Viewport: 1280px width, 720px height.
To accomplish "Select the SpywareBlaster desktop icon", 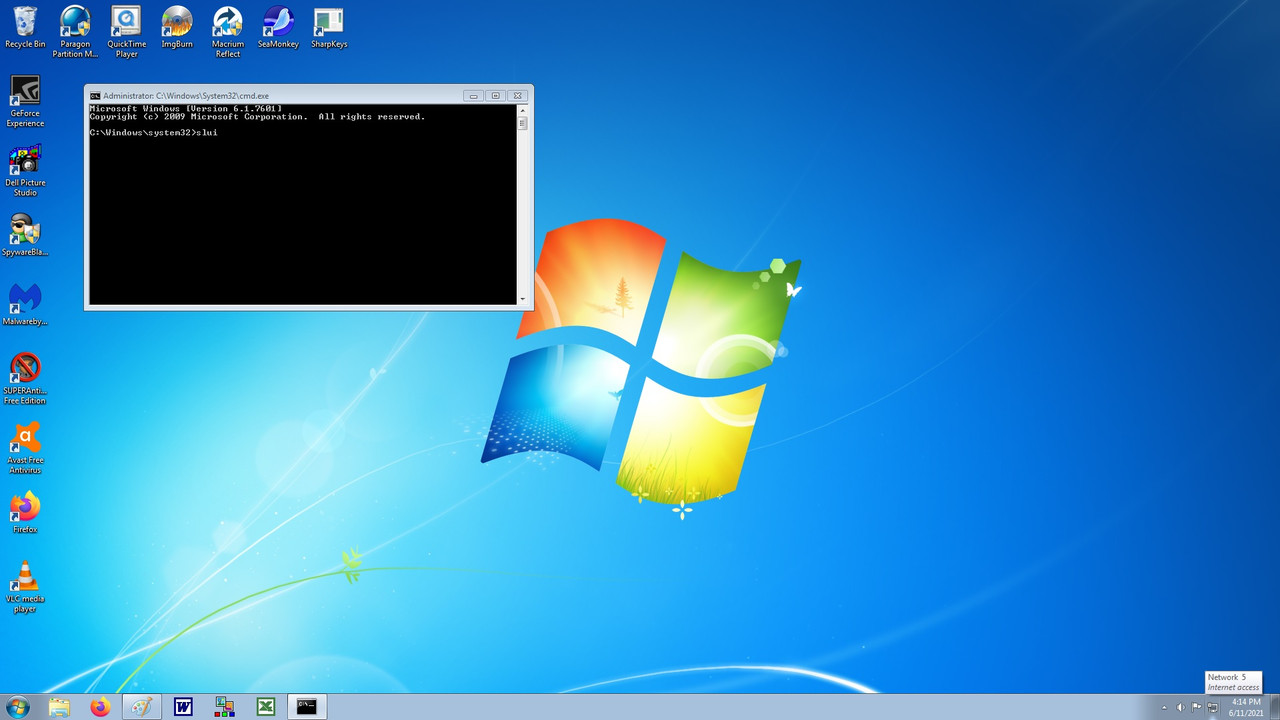I will tap(25, 236).
